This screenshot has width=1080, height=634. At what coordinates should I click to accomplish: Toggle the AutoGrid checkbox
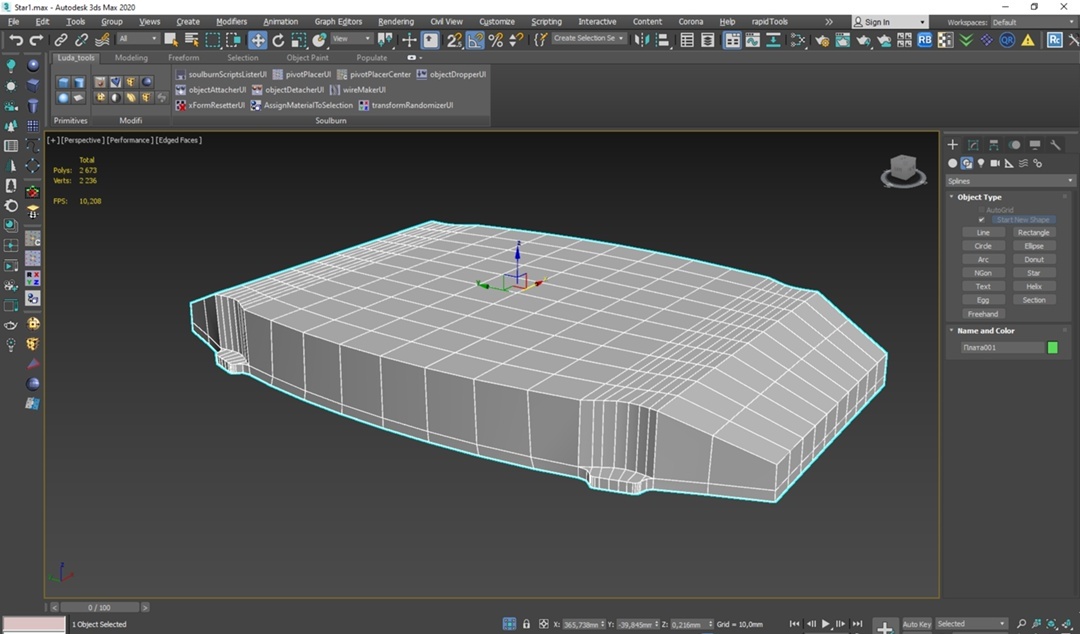pos(982,209)
